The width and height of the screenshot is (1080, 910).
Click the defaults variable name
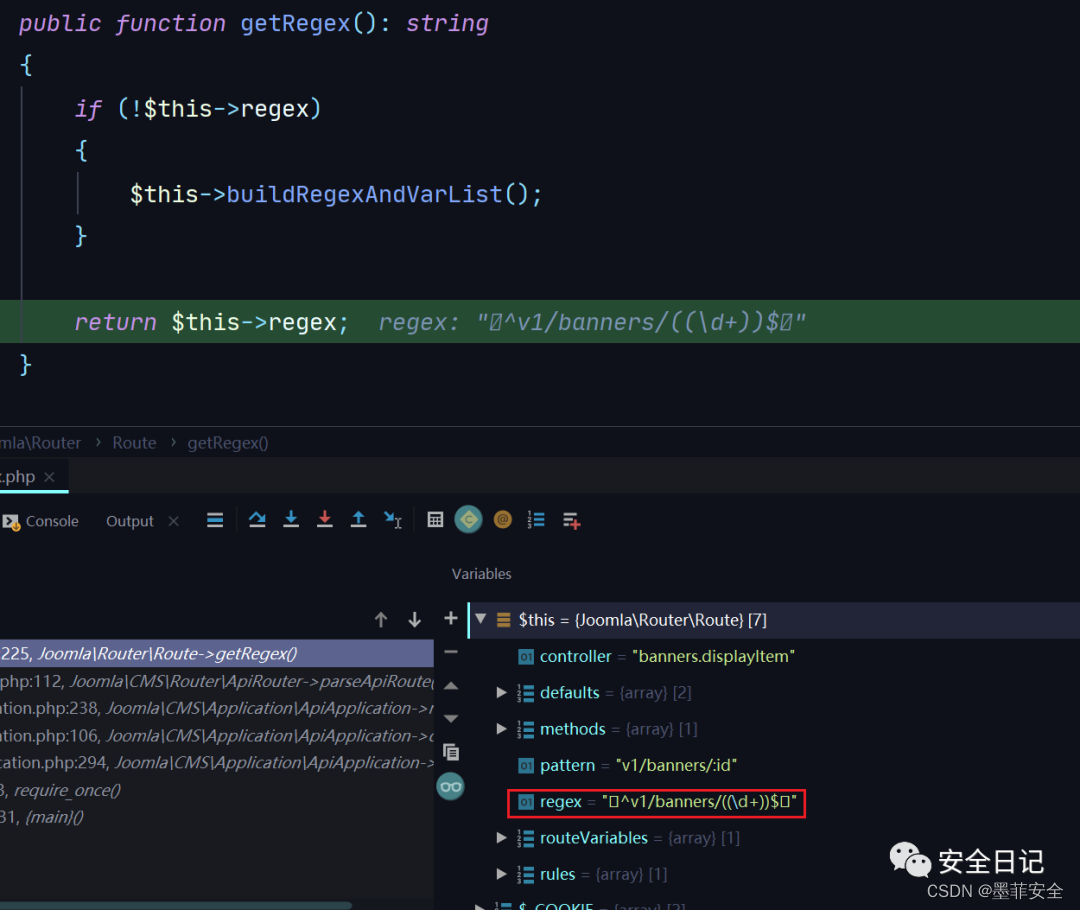[570, 692]
